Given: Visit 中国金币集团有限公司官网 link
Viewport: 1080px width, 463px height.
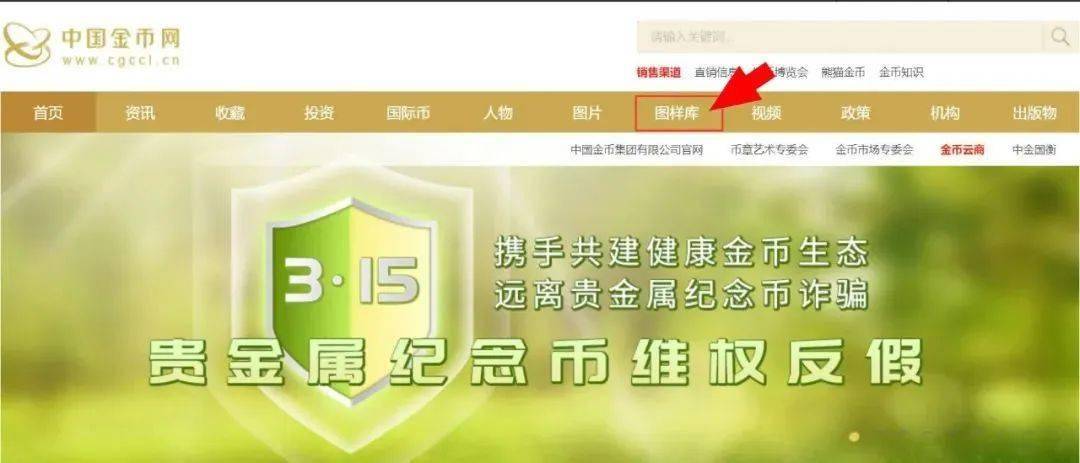Looking at the screenshot, I should coord(636,150).
